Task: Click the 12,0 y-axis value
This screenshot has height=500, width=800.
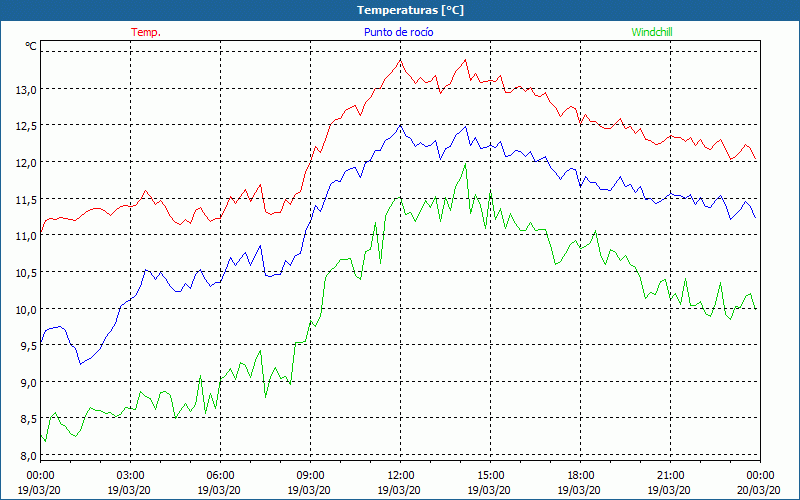Action: pyautogui.click(x=26, y=163)
